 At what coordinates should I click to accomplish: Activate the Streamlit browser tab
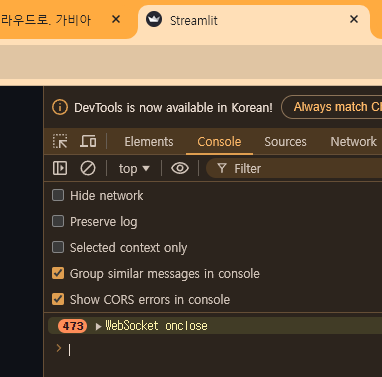pyautogui.click(x=253, y=21)
